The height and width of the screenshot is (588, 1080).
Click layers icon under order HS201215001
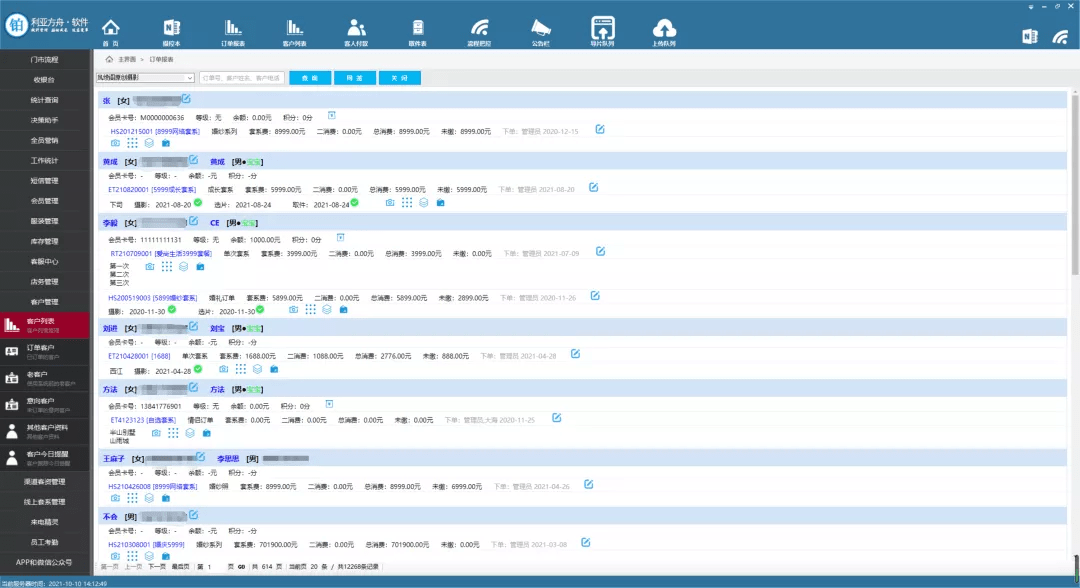[149, 143]
